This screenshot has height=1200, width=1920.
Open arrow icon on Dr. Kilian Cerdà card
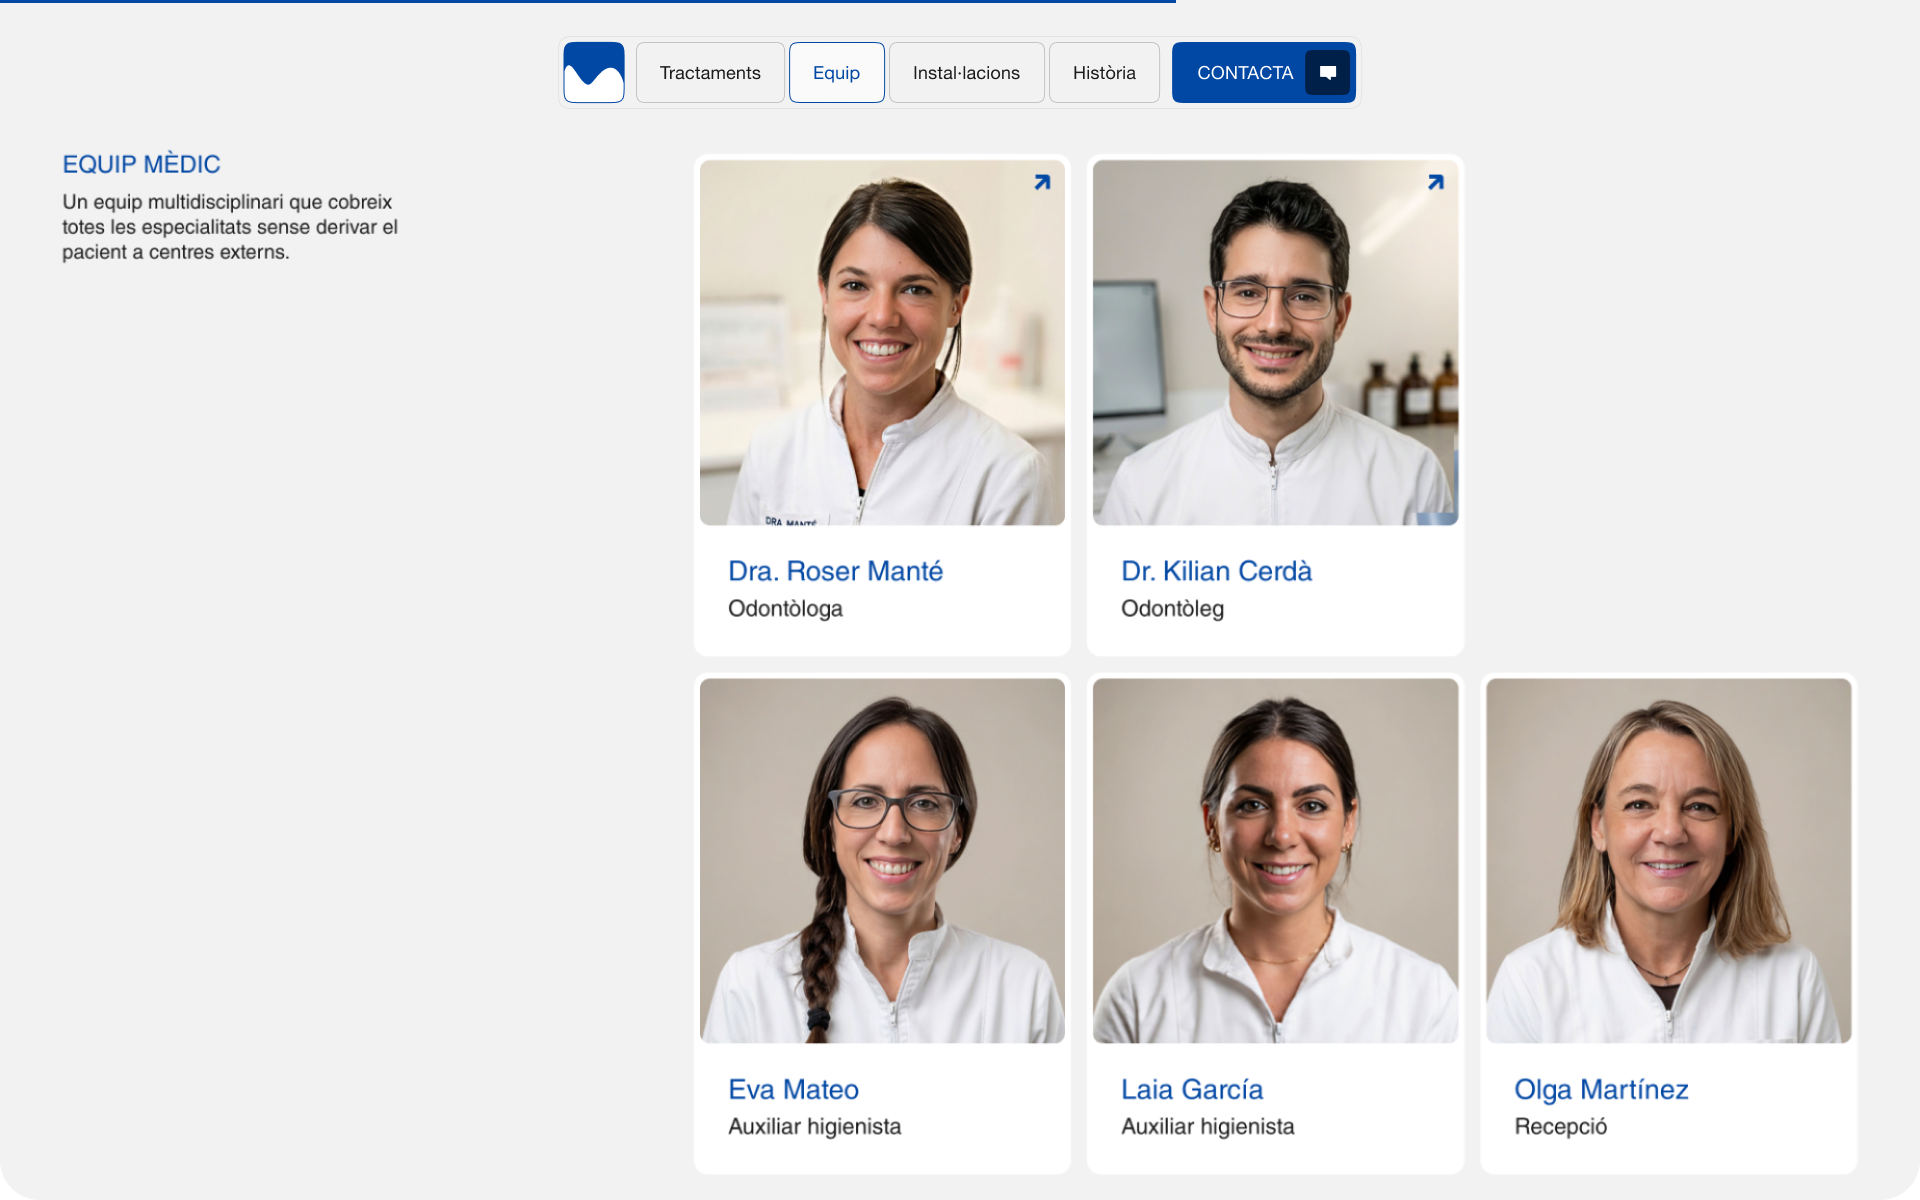tap(1435, 182)
